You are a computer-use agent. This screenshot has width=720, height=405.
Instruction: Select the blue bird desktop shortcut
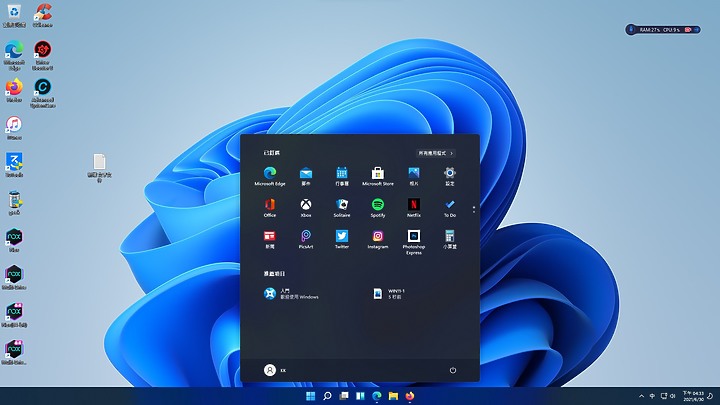[x=14, y=165]
